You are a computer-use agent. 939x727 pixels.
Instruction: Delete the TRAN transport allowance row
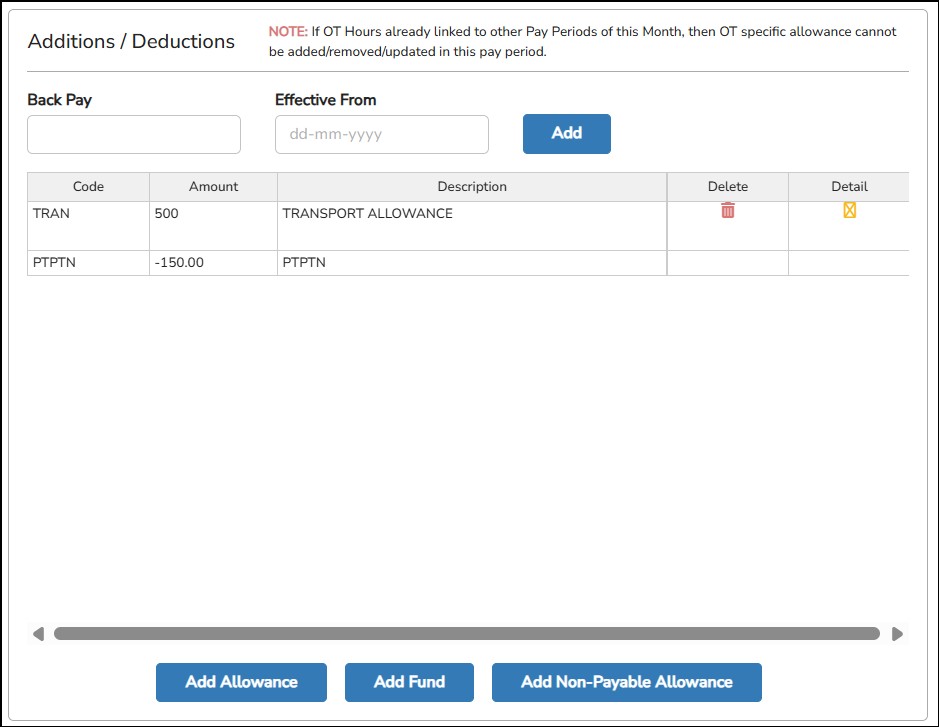[728, 210]
